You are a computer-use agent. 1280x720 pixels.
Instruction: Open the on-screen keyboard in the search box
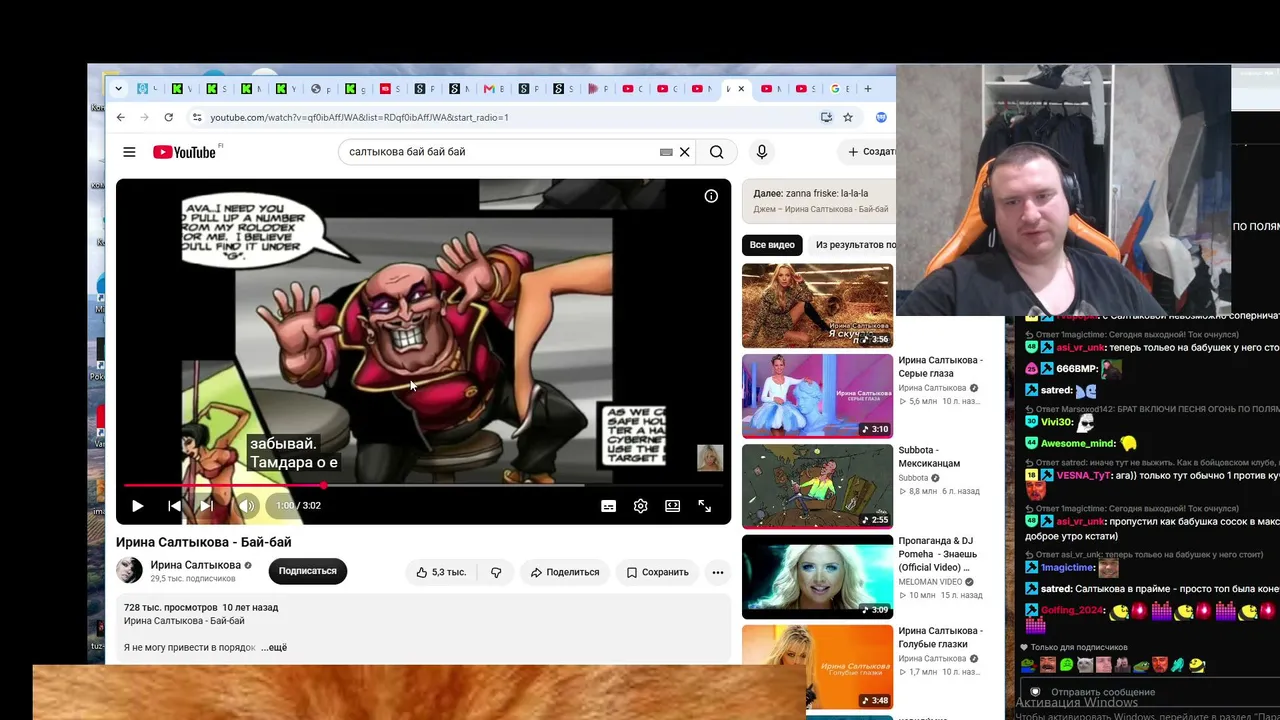[x=666, y=152]
